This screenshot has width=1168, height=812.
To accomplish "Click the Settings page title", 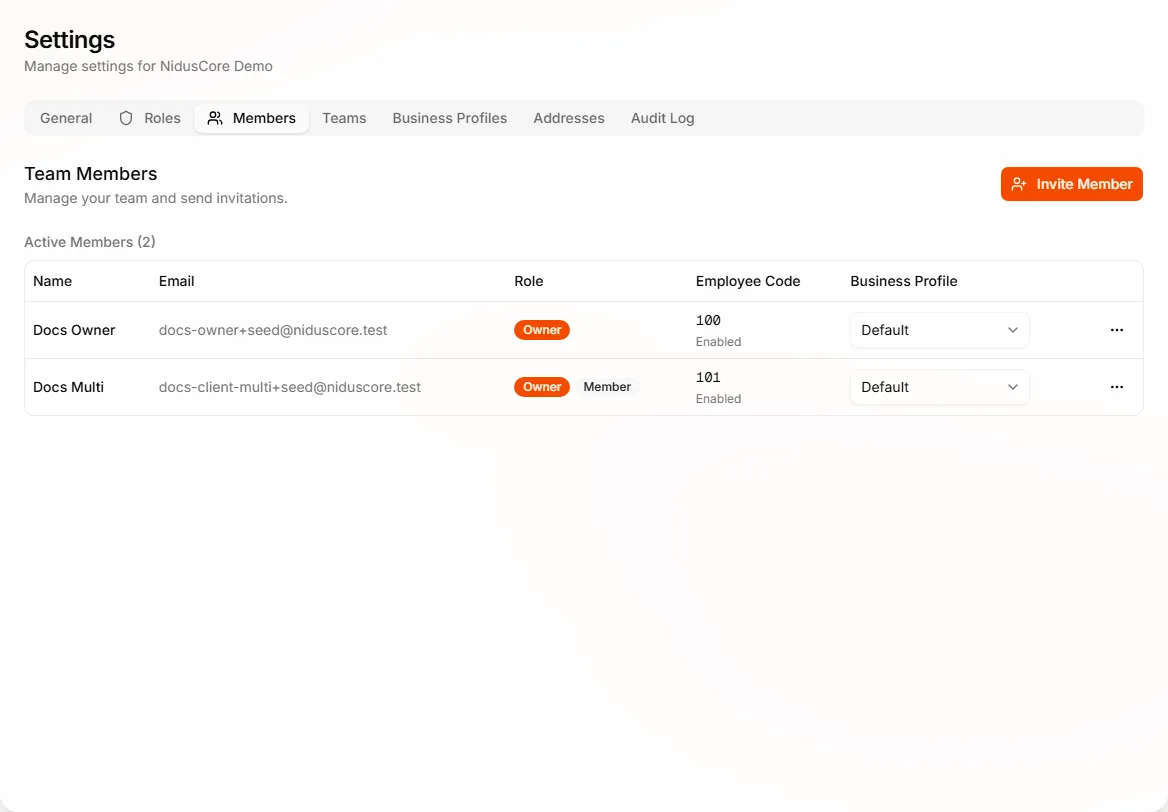I will (70, 39).
